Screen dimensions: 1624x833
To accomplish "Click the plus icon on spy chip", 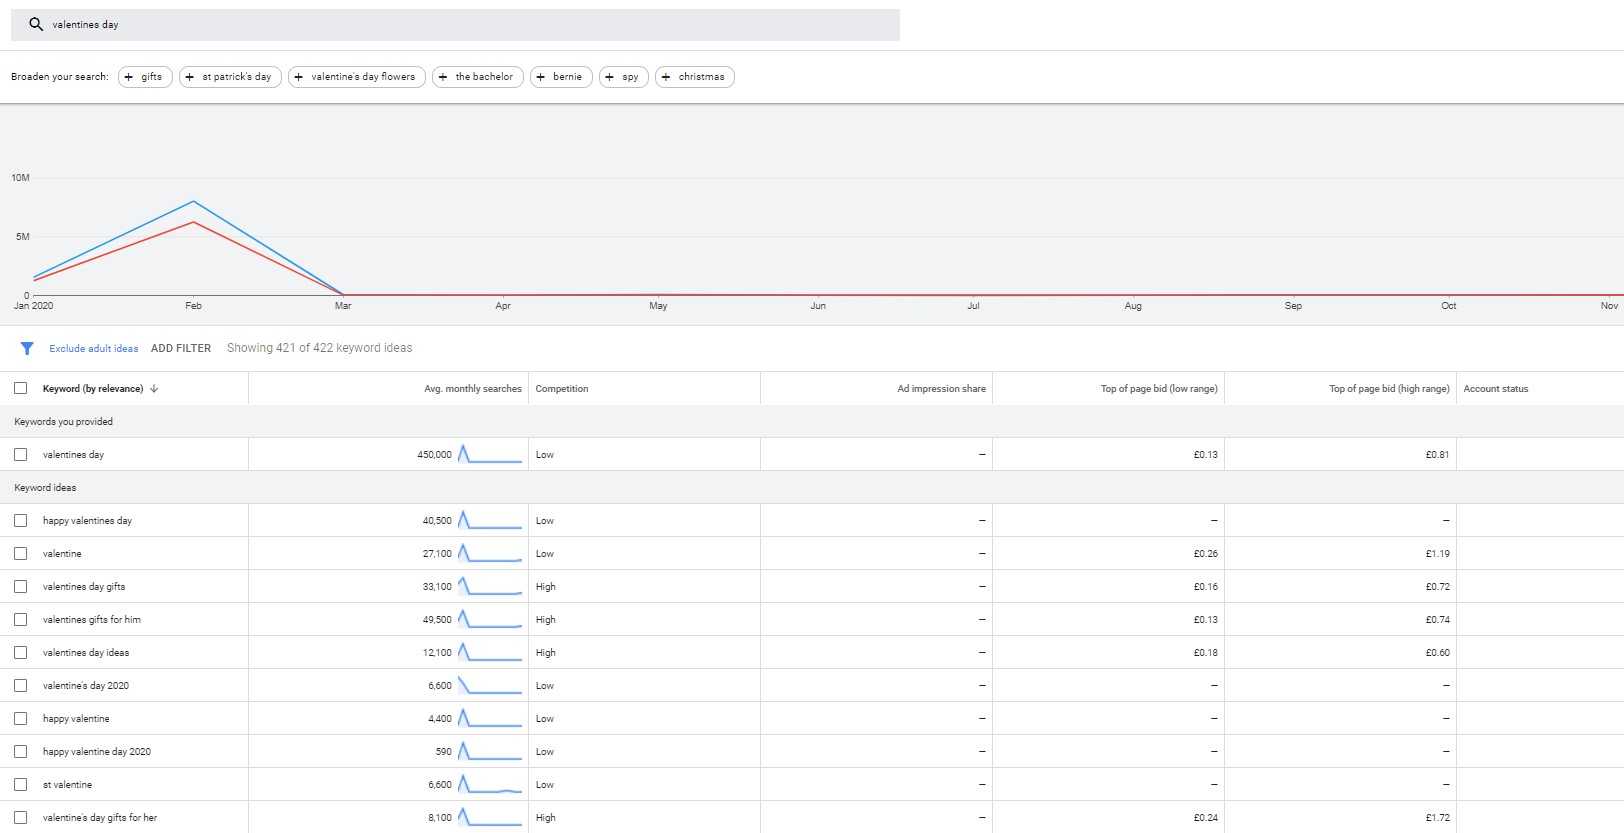I will pos(610,77).
